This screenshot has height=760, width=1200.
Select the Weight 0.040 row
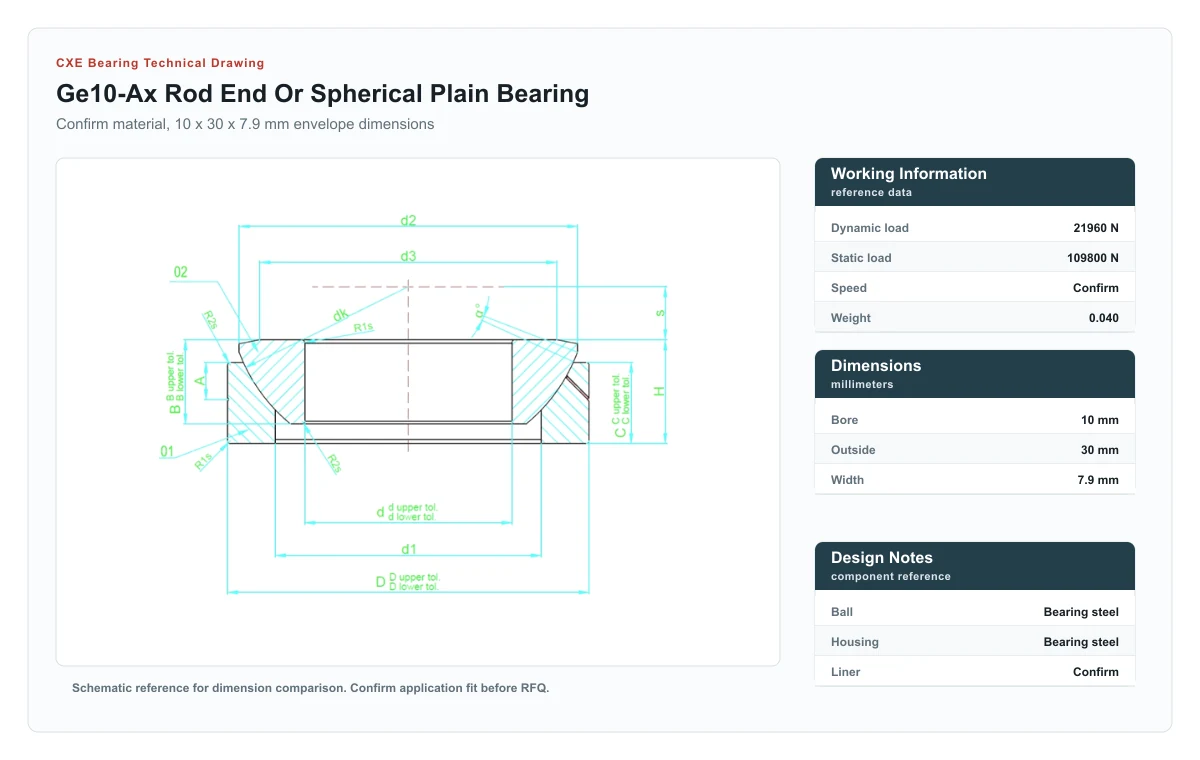pyautogui.click(x=975, y=318)
